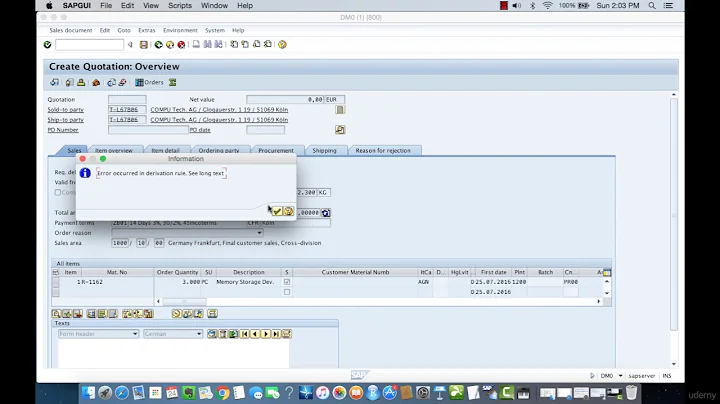
Task: Toggle the S checkbox in the empty second row
Action: (287, 292)
